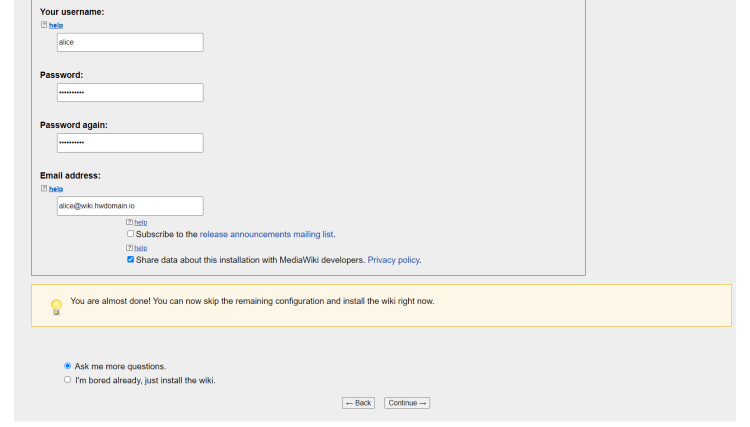Open the help text link under Your username
Screen dimensions: 750x427
pos(56,25)
